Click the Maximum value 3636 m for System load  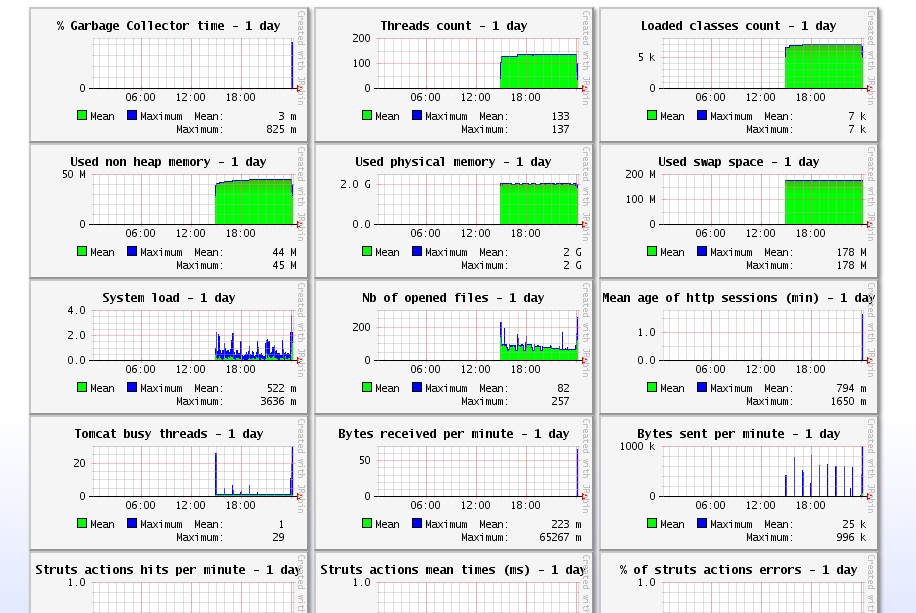(x=279, y=401)
